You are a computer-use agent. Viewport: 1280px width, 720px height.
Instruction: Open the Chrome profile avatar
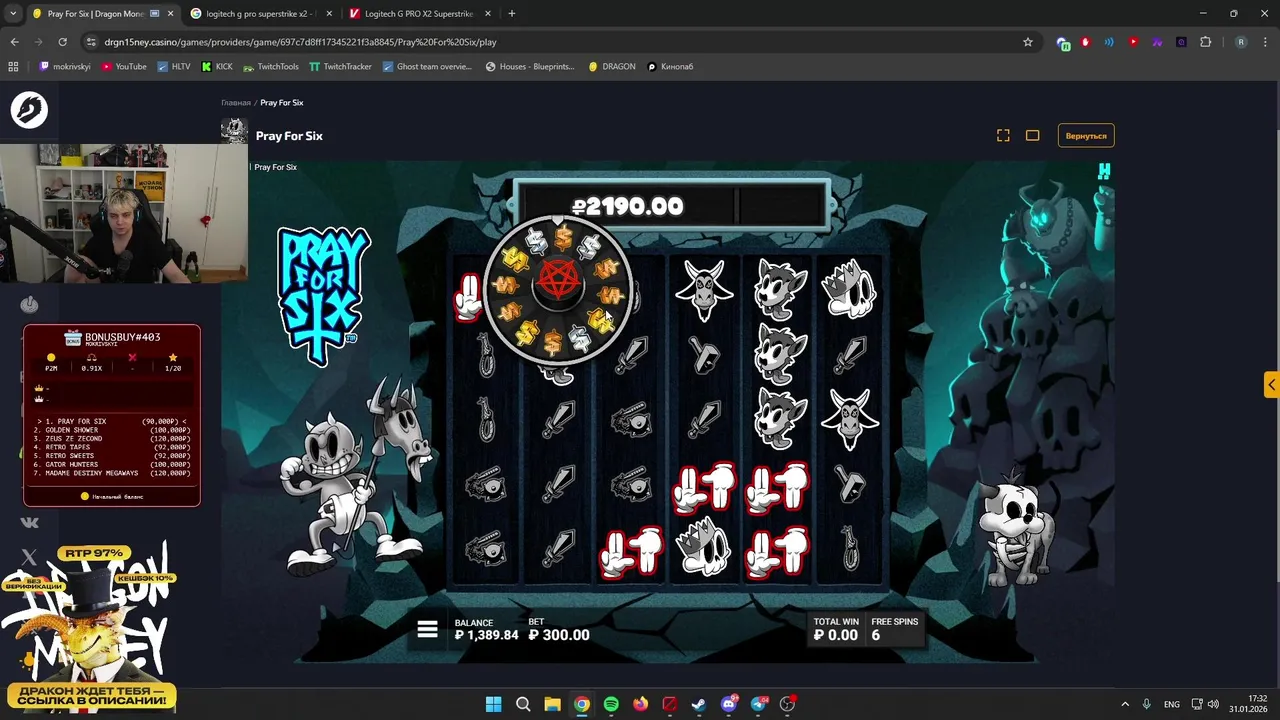tap(1241, 42)
